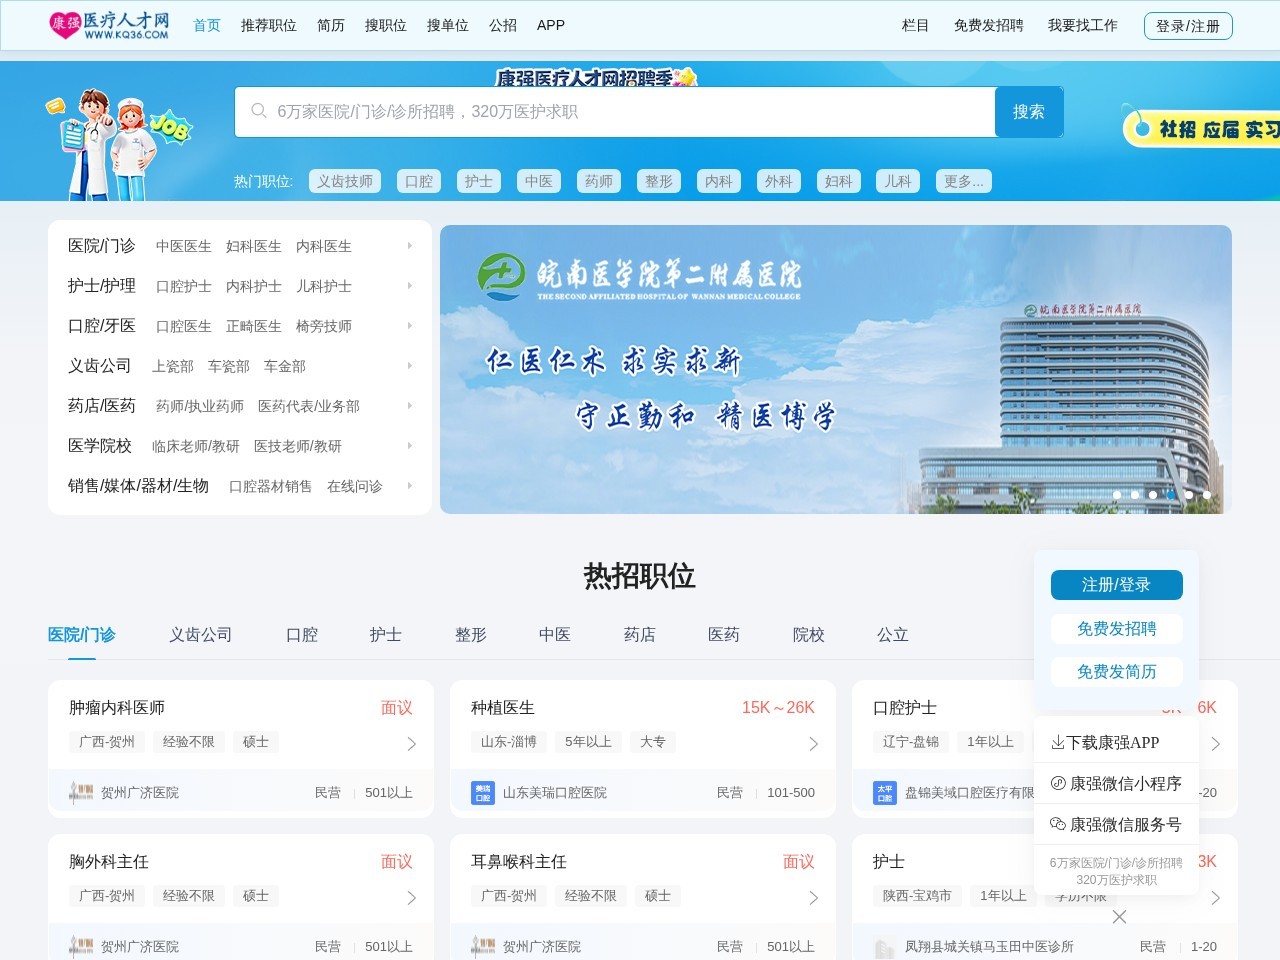Click the 山东美瑞口腔医院 logo icon
Screen dimensions: 1280x960
(x=482, y=792)
